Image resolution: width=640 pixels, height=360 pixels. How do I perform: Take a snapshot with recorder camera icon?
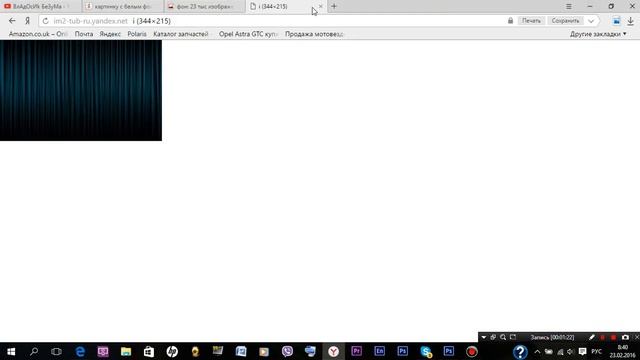click(625, 337)
